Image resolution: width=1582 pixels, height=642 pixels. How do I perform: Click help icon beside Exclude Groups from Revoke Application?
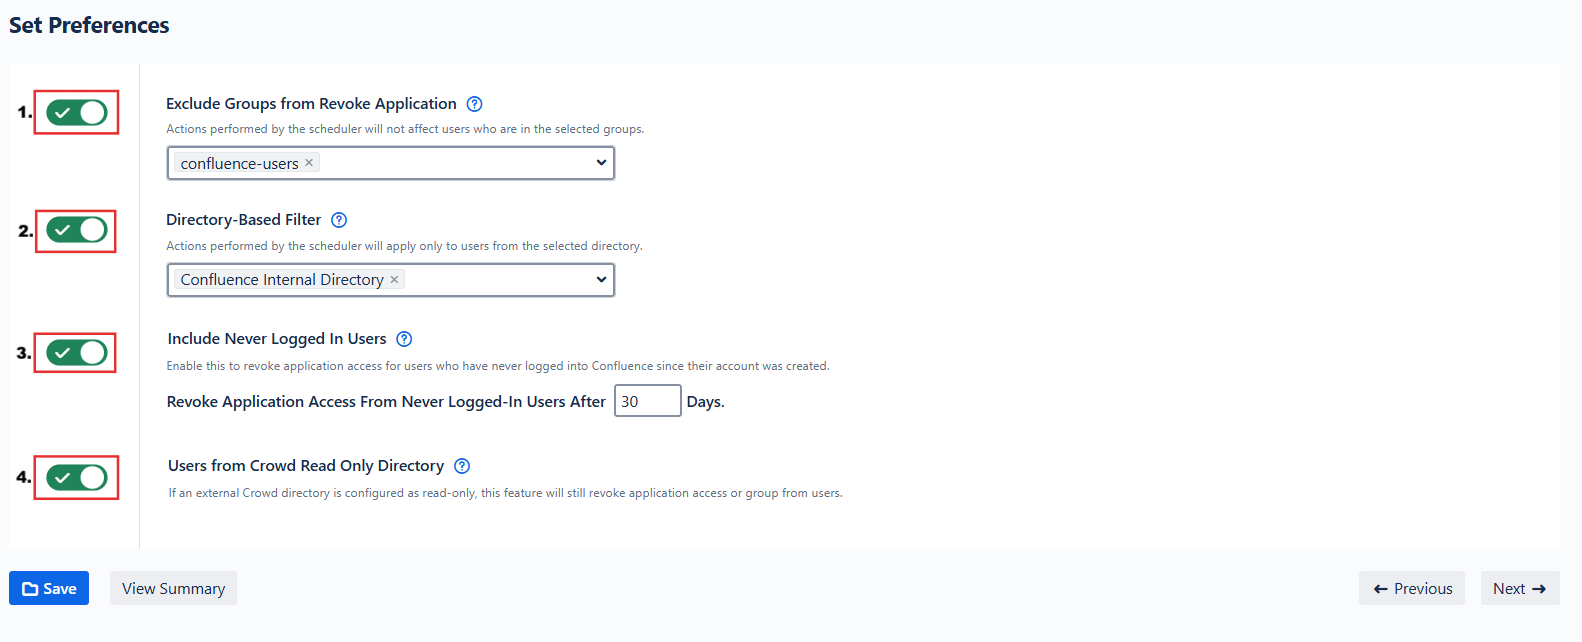pos(475,104)
